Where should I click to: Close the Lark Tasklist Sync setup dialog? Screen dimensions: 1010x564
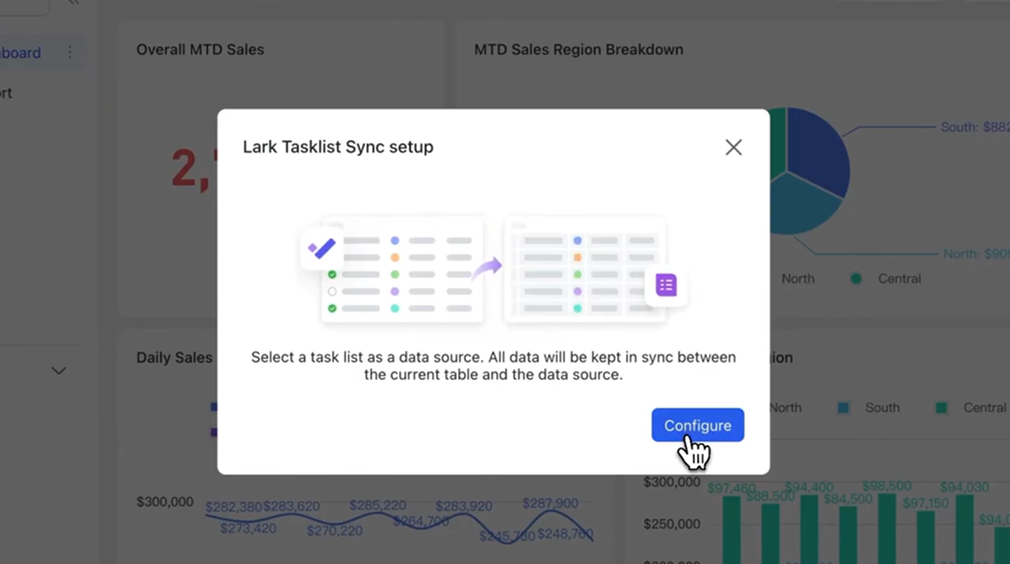(x=733, y=147)
